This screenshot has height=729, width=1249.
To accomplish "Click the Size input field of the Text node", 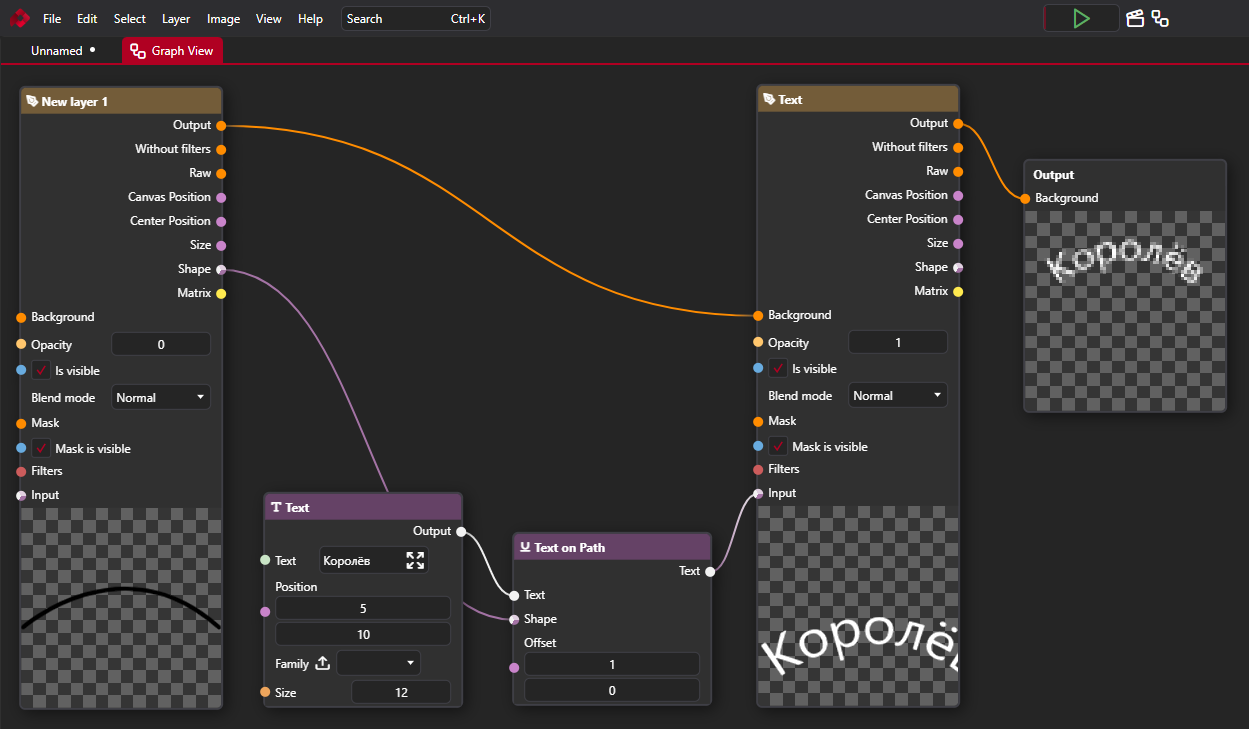I will click(401, 692).
